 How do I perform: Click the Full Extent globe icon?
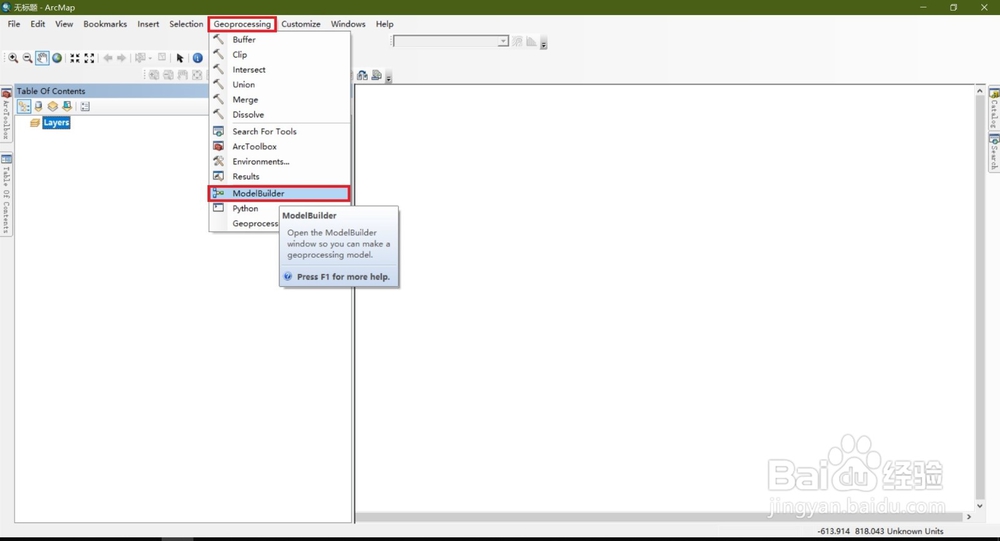click(x=57, y=58)
